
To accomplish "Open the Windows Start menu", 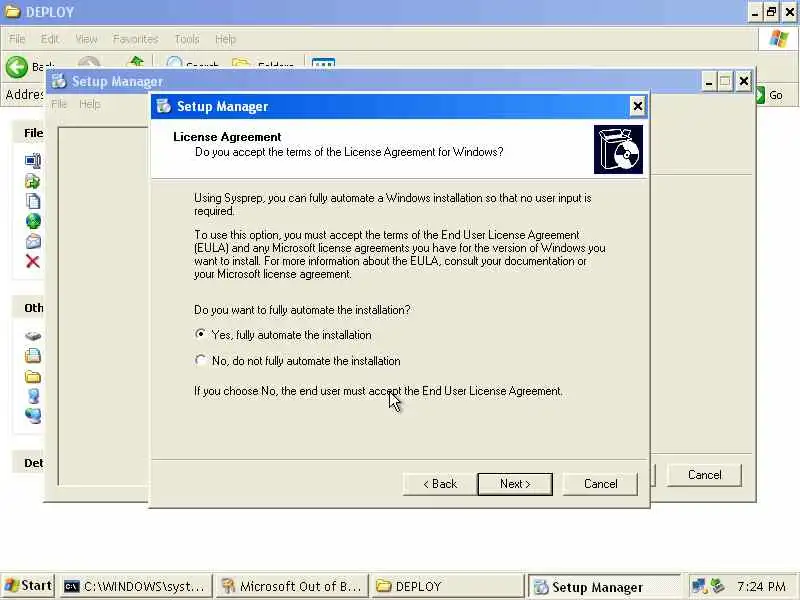I will [x=28, y=586].
